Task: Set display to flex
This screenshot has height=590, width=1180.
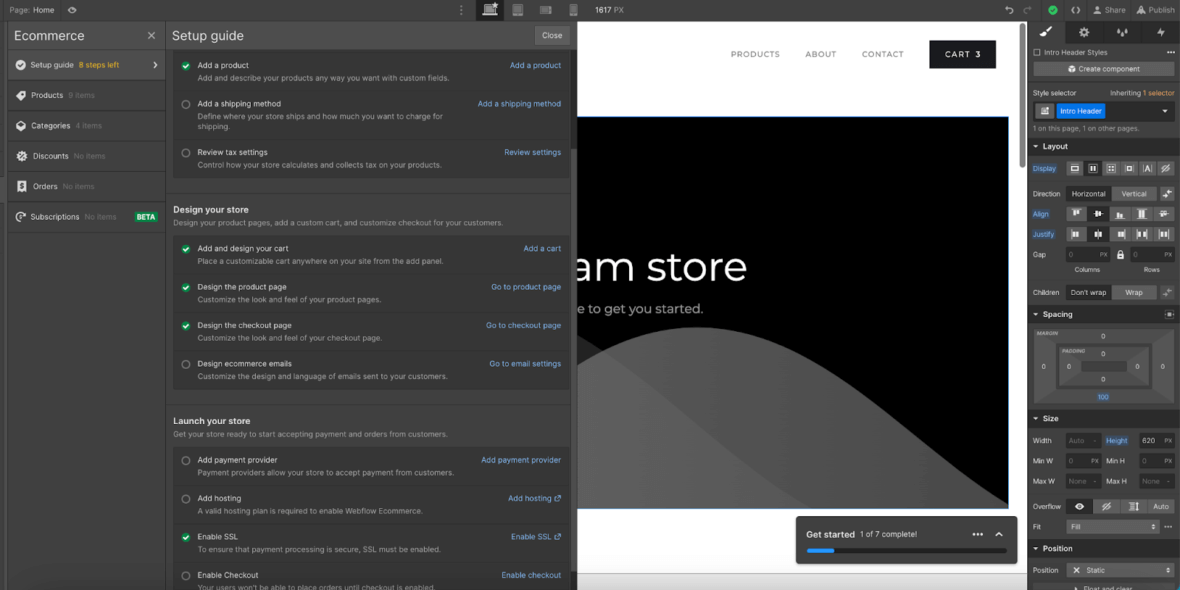Action: tap(1093, 169)
